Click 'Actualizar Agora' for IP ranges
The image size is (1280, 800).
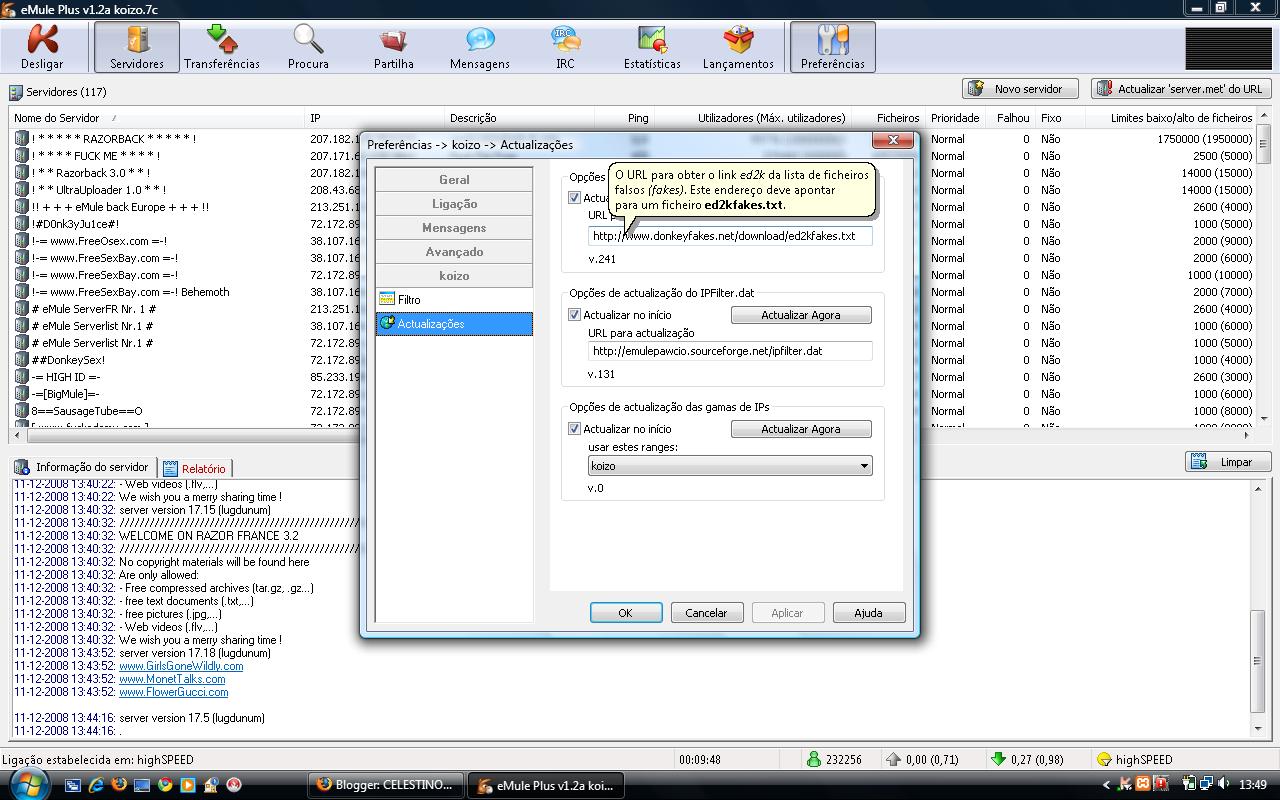tap(801, 429)
